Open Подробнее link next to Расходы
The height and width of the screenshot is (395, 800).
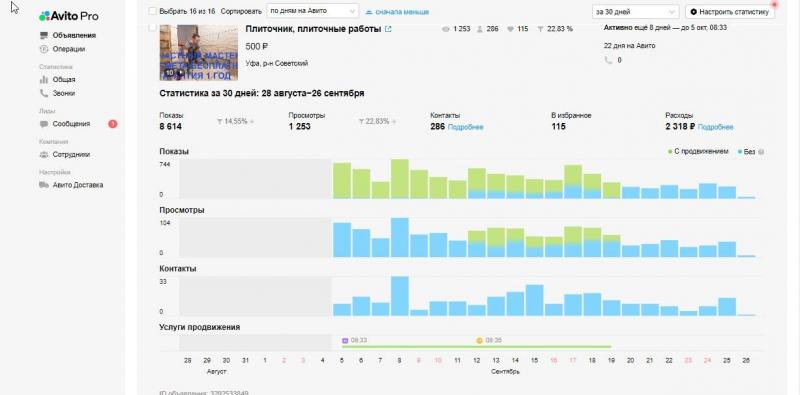pyautogui.click(x=715, y=127)
